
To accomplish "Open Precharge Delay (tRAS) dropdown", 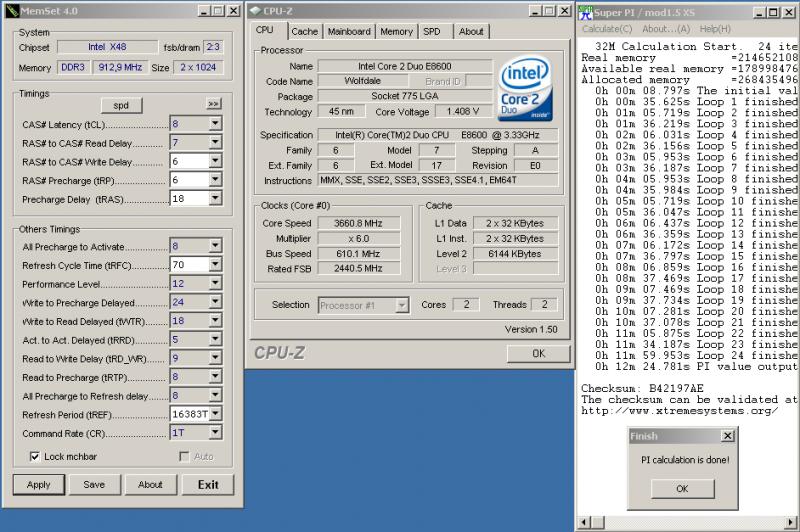I will (x=215, y=198).
